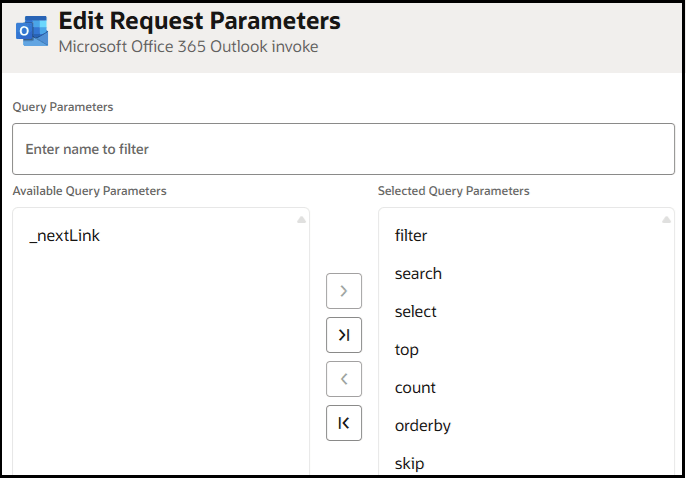This screenshot has width=686, height=478.
Task: Choose the select query parameter
Action: [416, 312]
